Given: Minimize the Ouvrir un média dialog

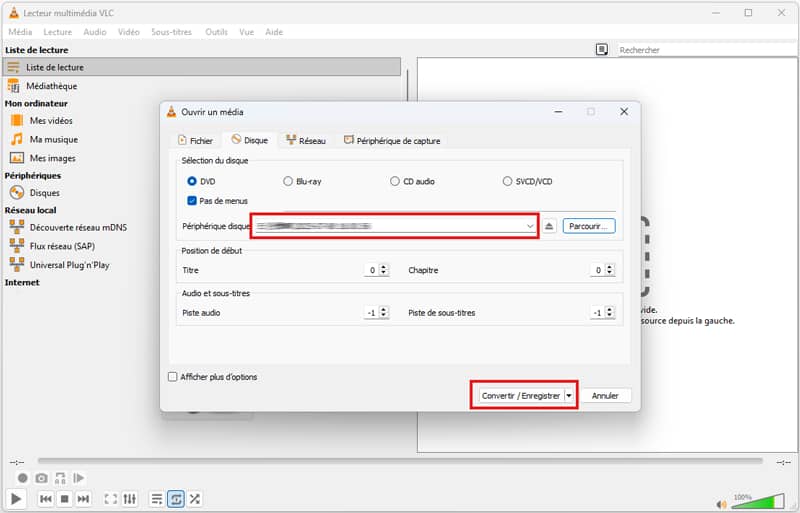Looking at the screenshot, I should pyautogui.click(x=559, y=111).
